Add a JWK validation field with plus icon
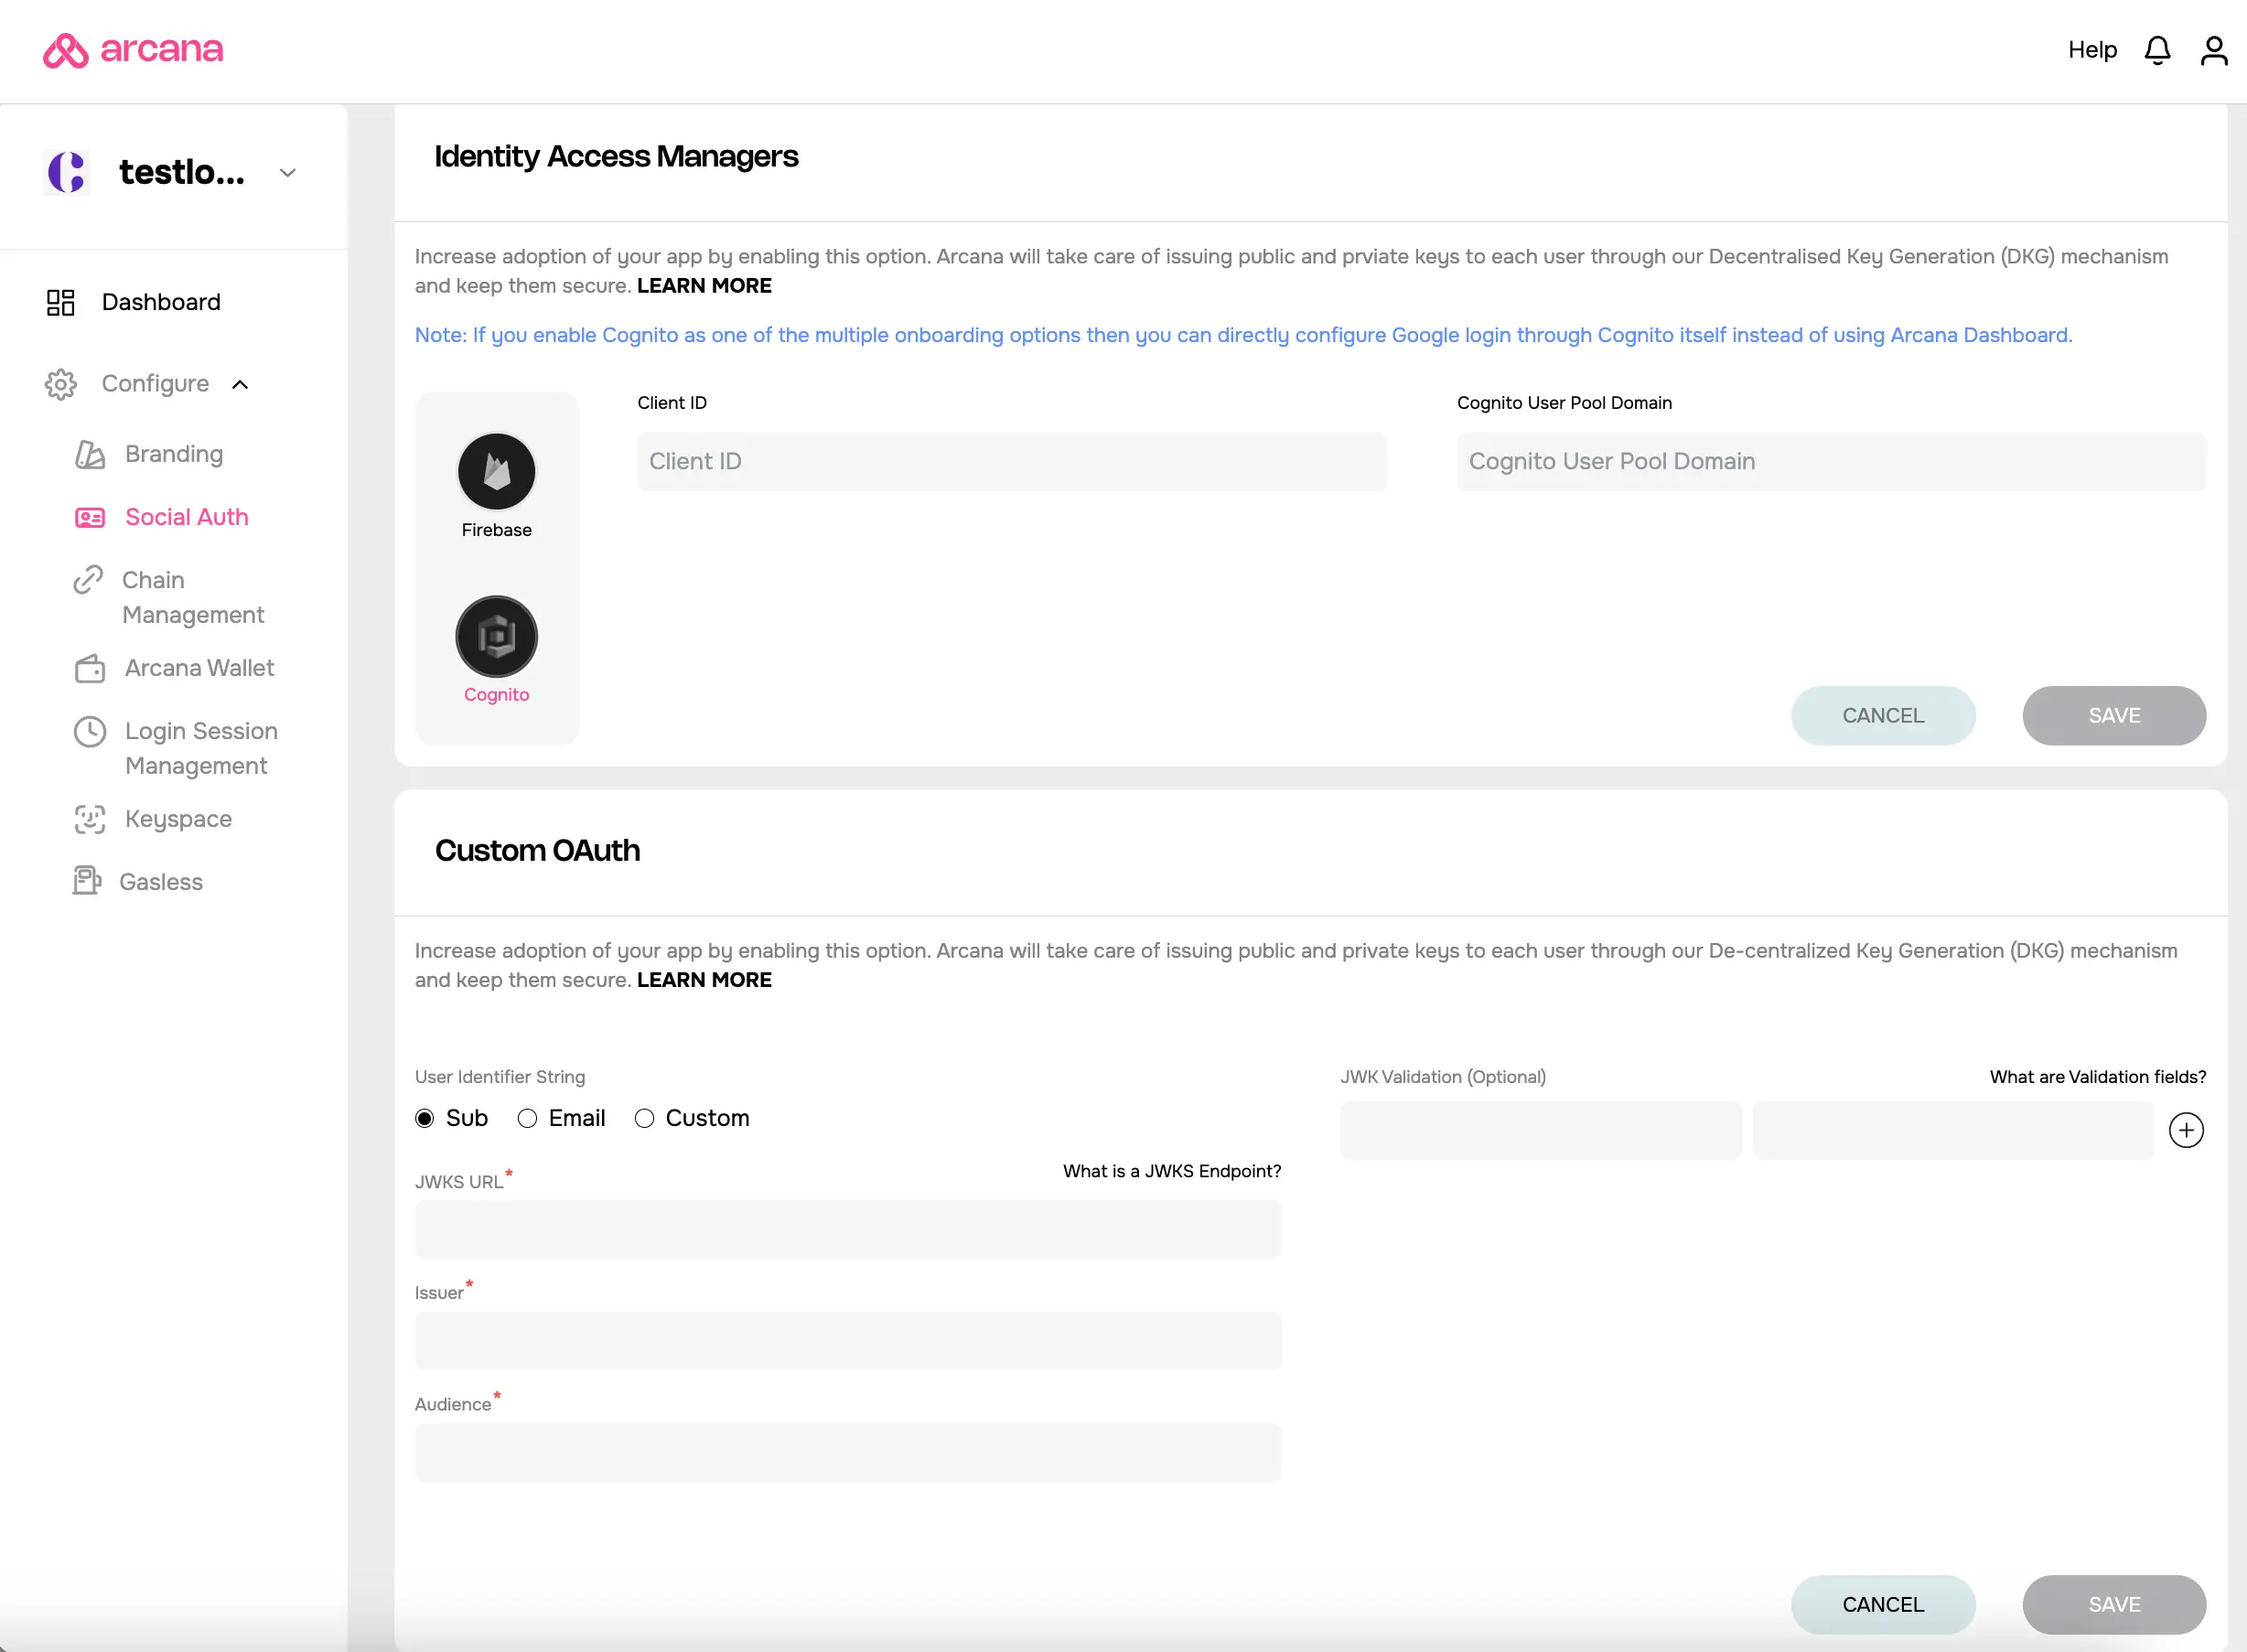 pos(2186,1130)
